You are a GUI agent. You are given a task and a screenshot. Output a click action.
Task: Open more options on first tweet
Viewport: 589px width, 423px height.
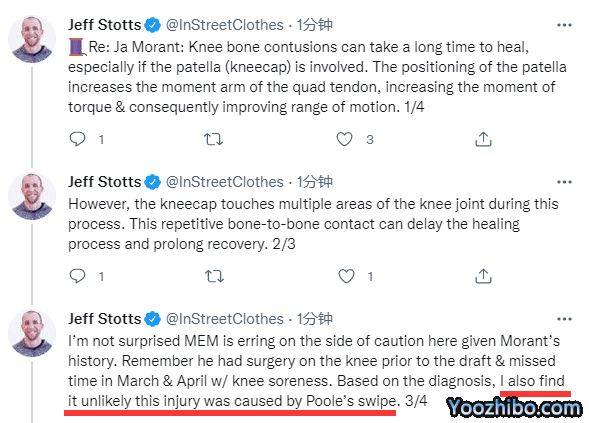point(564,25)
